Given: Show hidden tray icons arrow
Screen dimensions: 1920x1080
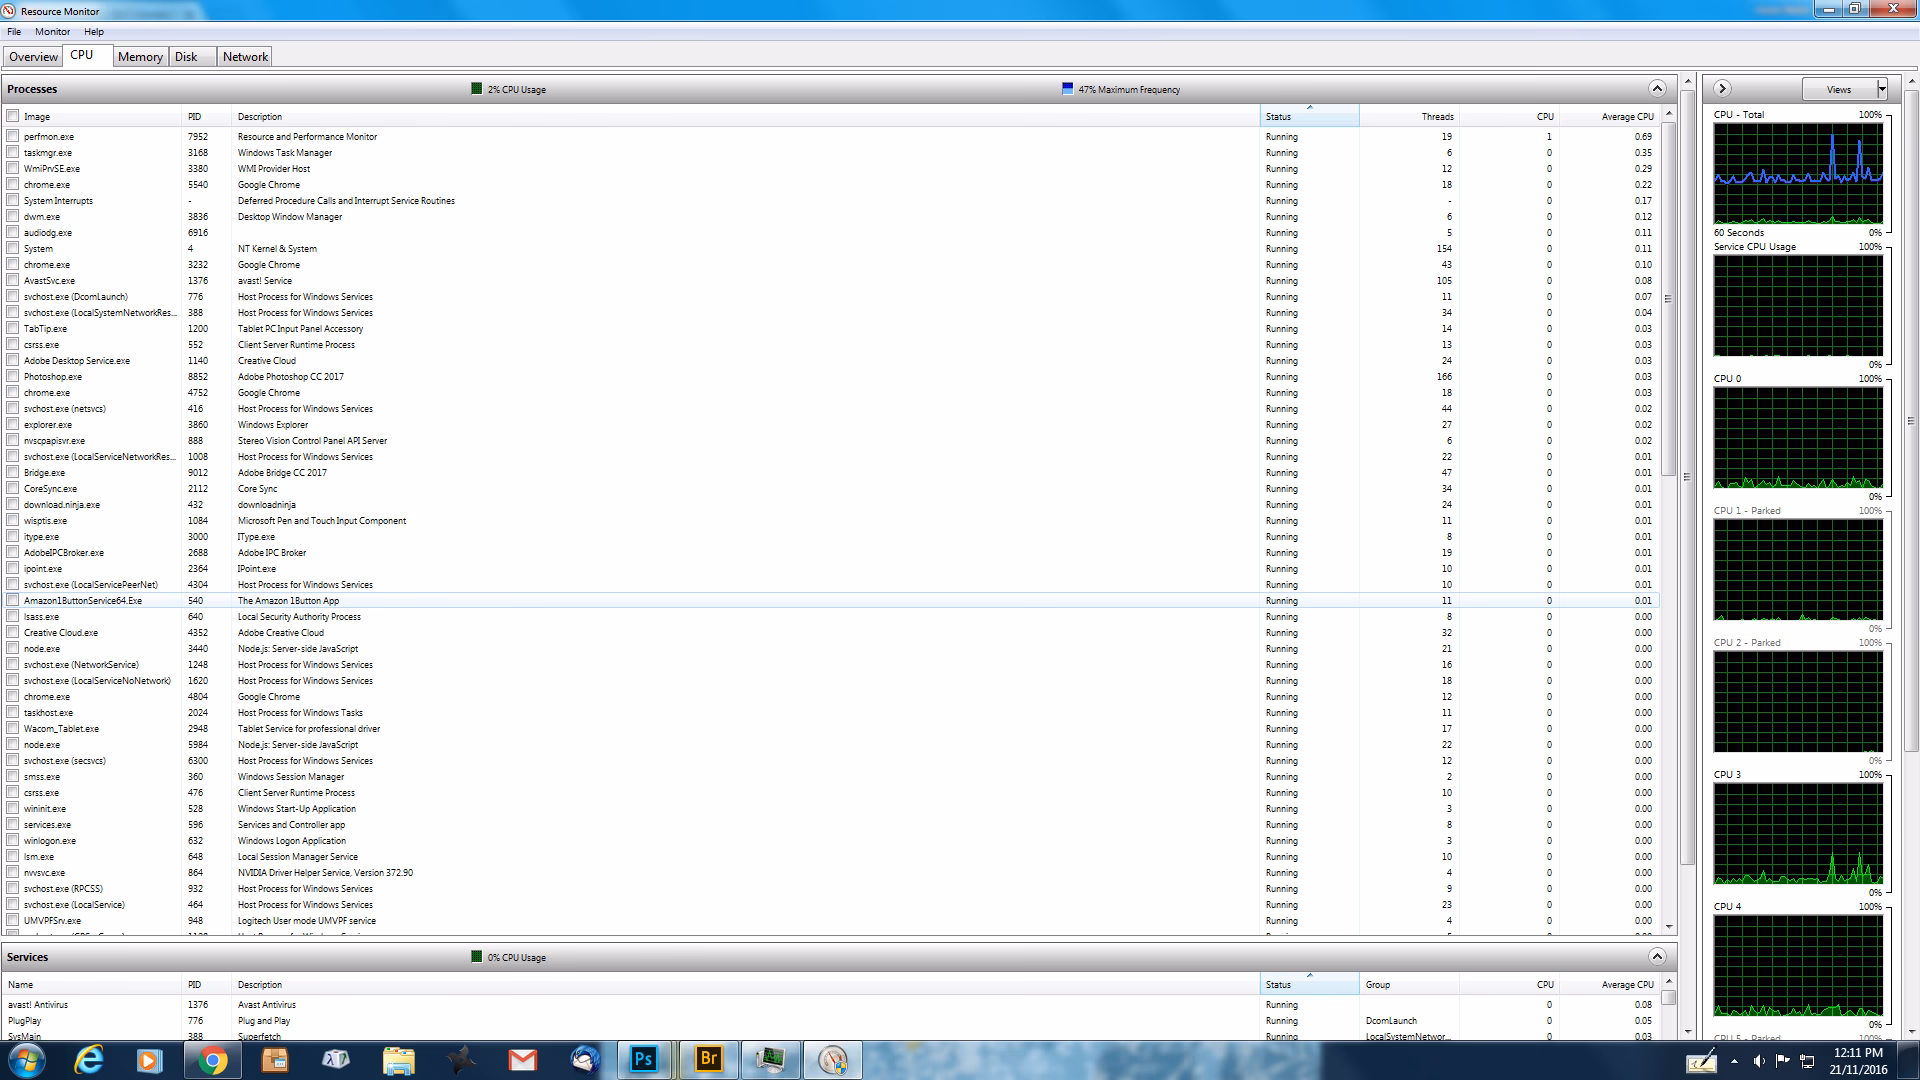Looking at the screenshot, I should [x=1734, y=1061].
